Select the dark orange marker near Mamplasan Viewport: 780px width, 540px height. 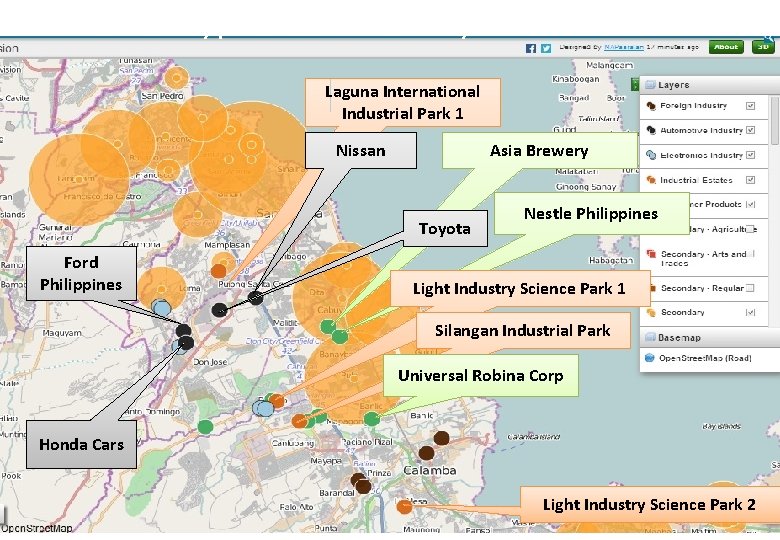(x=218, y=271)
